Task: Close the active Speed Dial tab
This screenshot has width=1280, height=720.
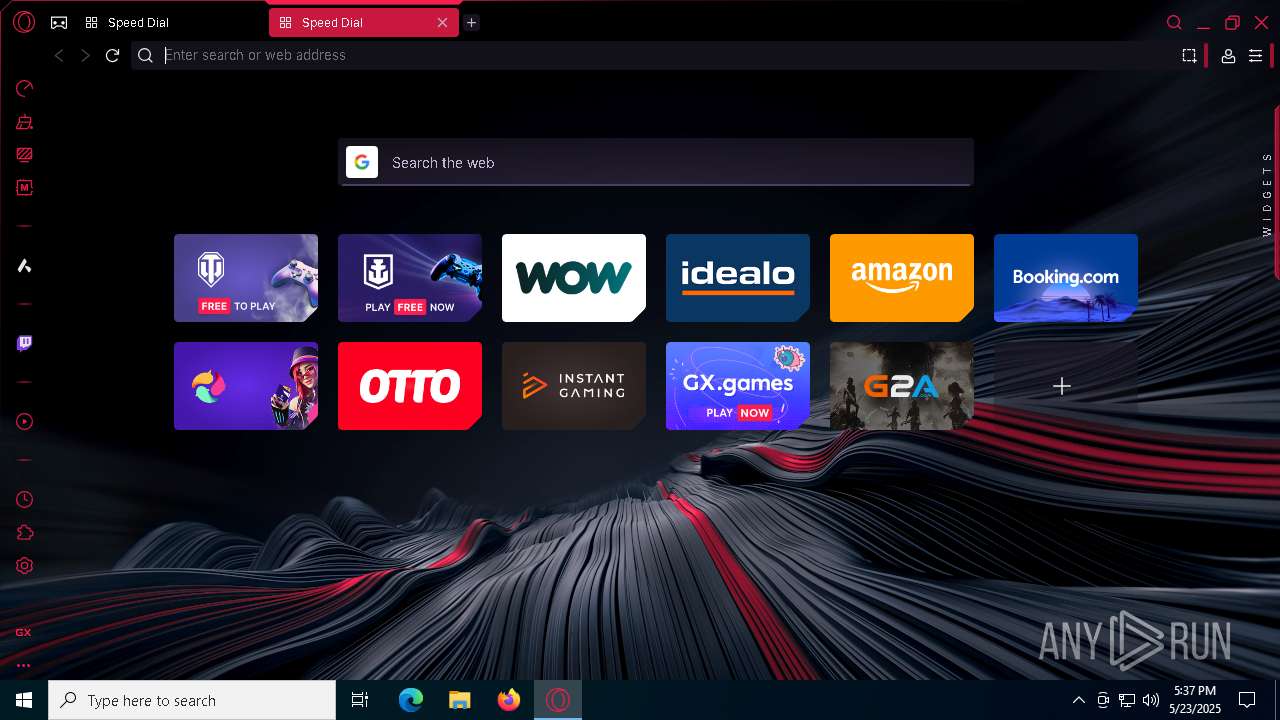Action: click(442, 22)
